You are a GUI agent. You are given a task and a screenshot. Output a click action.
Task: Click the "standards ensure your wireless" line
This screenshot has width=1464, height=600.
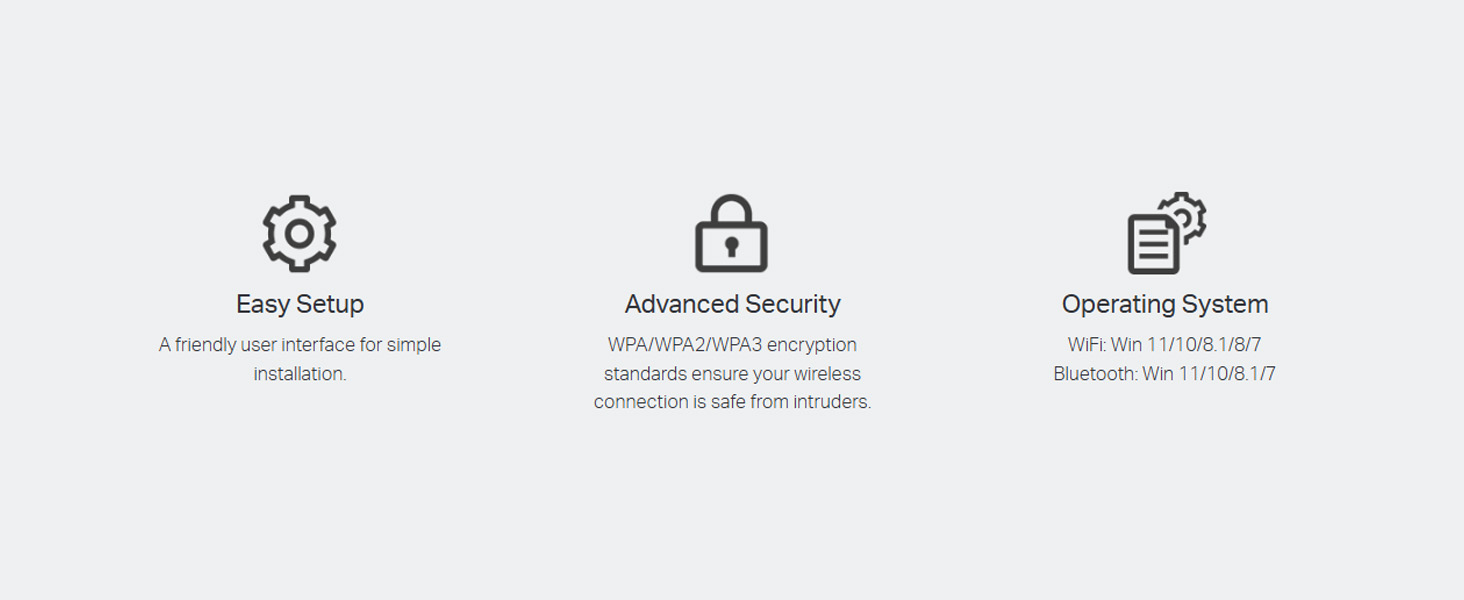(732, 374)
